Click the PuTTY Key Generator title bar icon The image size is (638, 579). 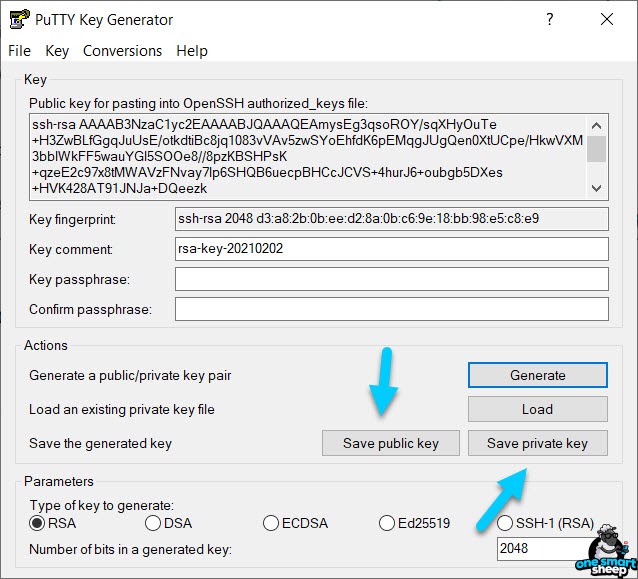coord(19,19)
